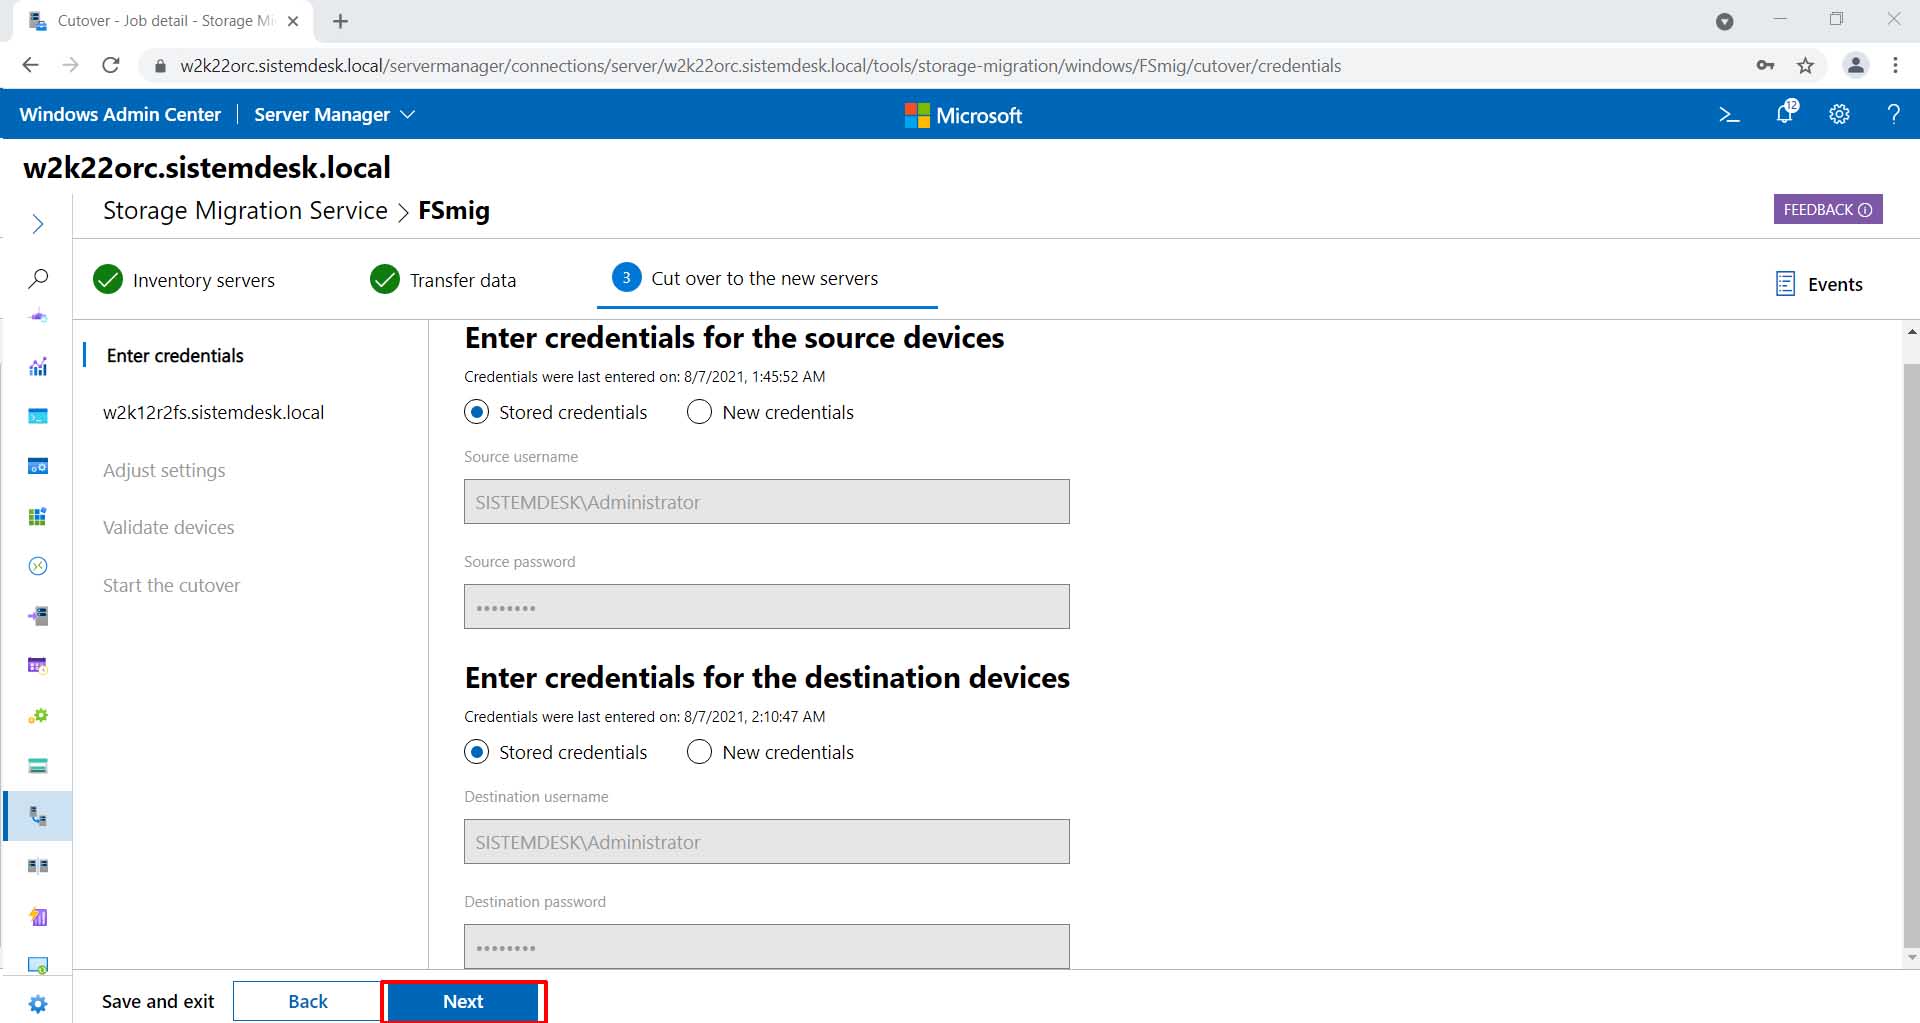1920x1023 pixels.
Task: Click the scrollbar up arrow
Action: click(x=1912, y=332)
